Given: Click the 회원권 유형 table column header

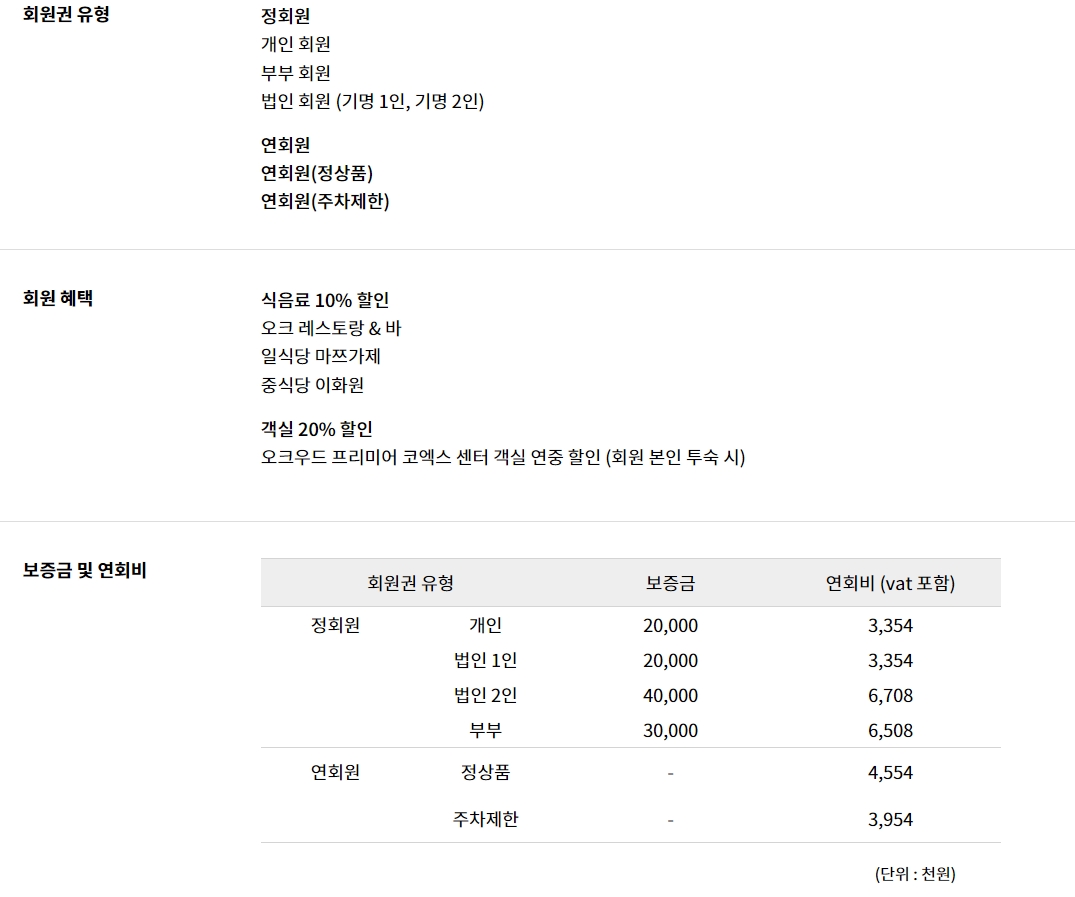Looking at the screenshot, I should pos(411,583).
